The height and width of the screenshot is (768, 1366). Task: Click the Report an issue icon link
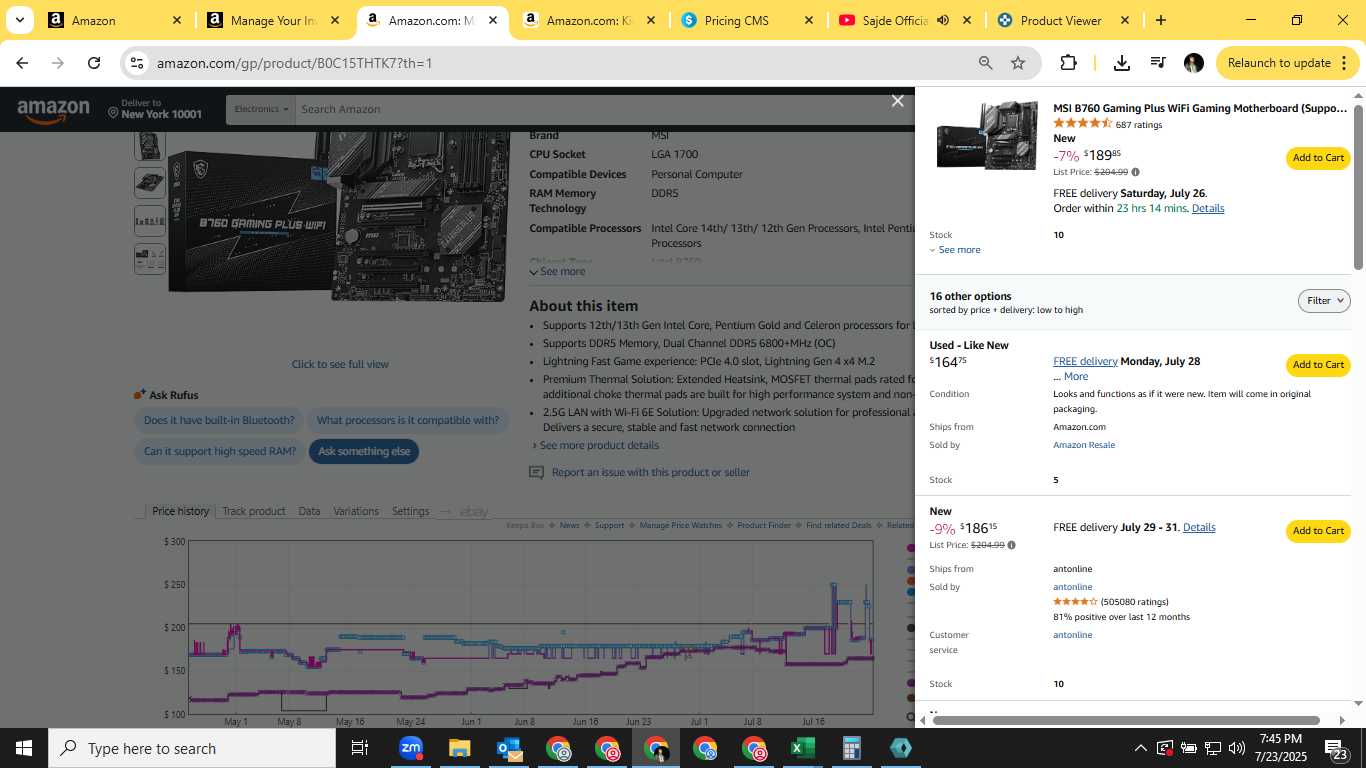point(537,472)
